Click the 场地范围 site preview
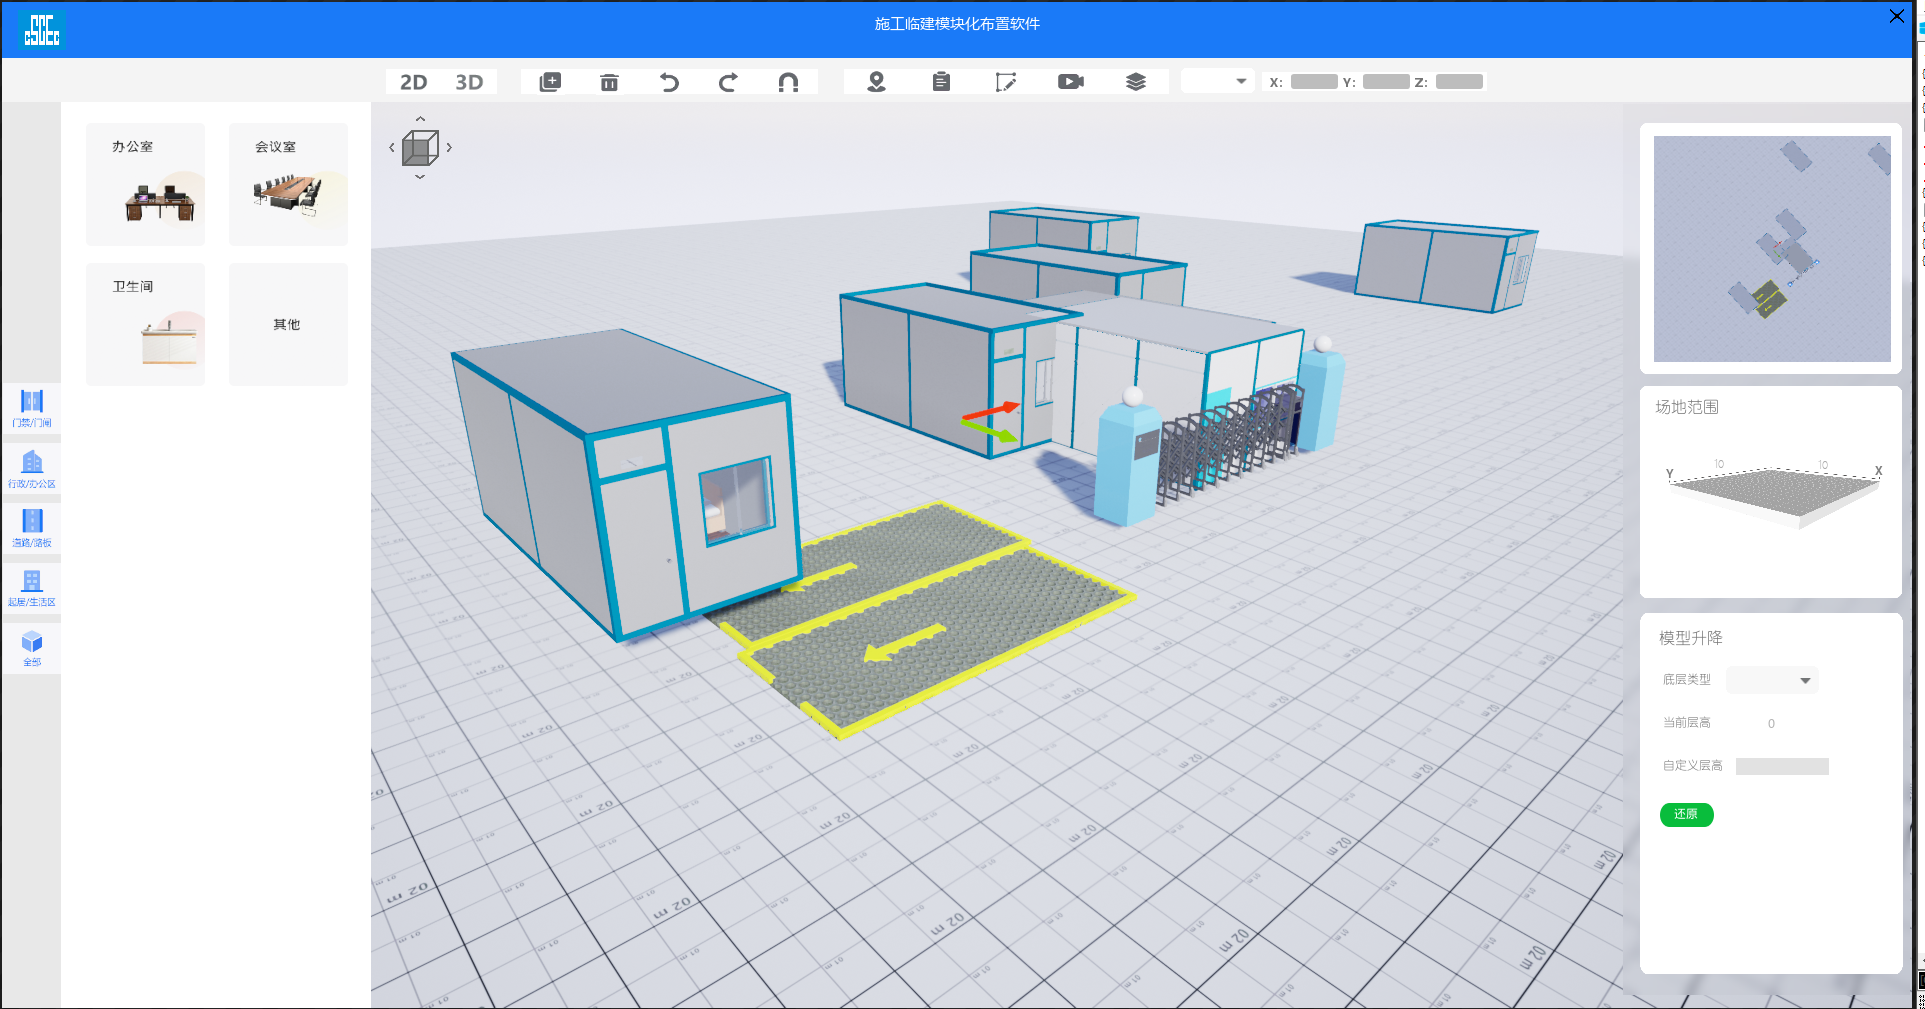 coord(1772,493)
